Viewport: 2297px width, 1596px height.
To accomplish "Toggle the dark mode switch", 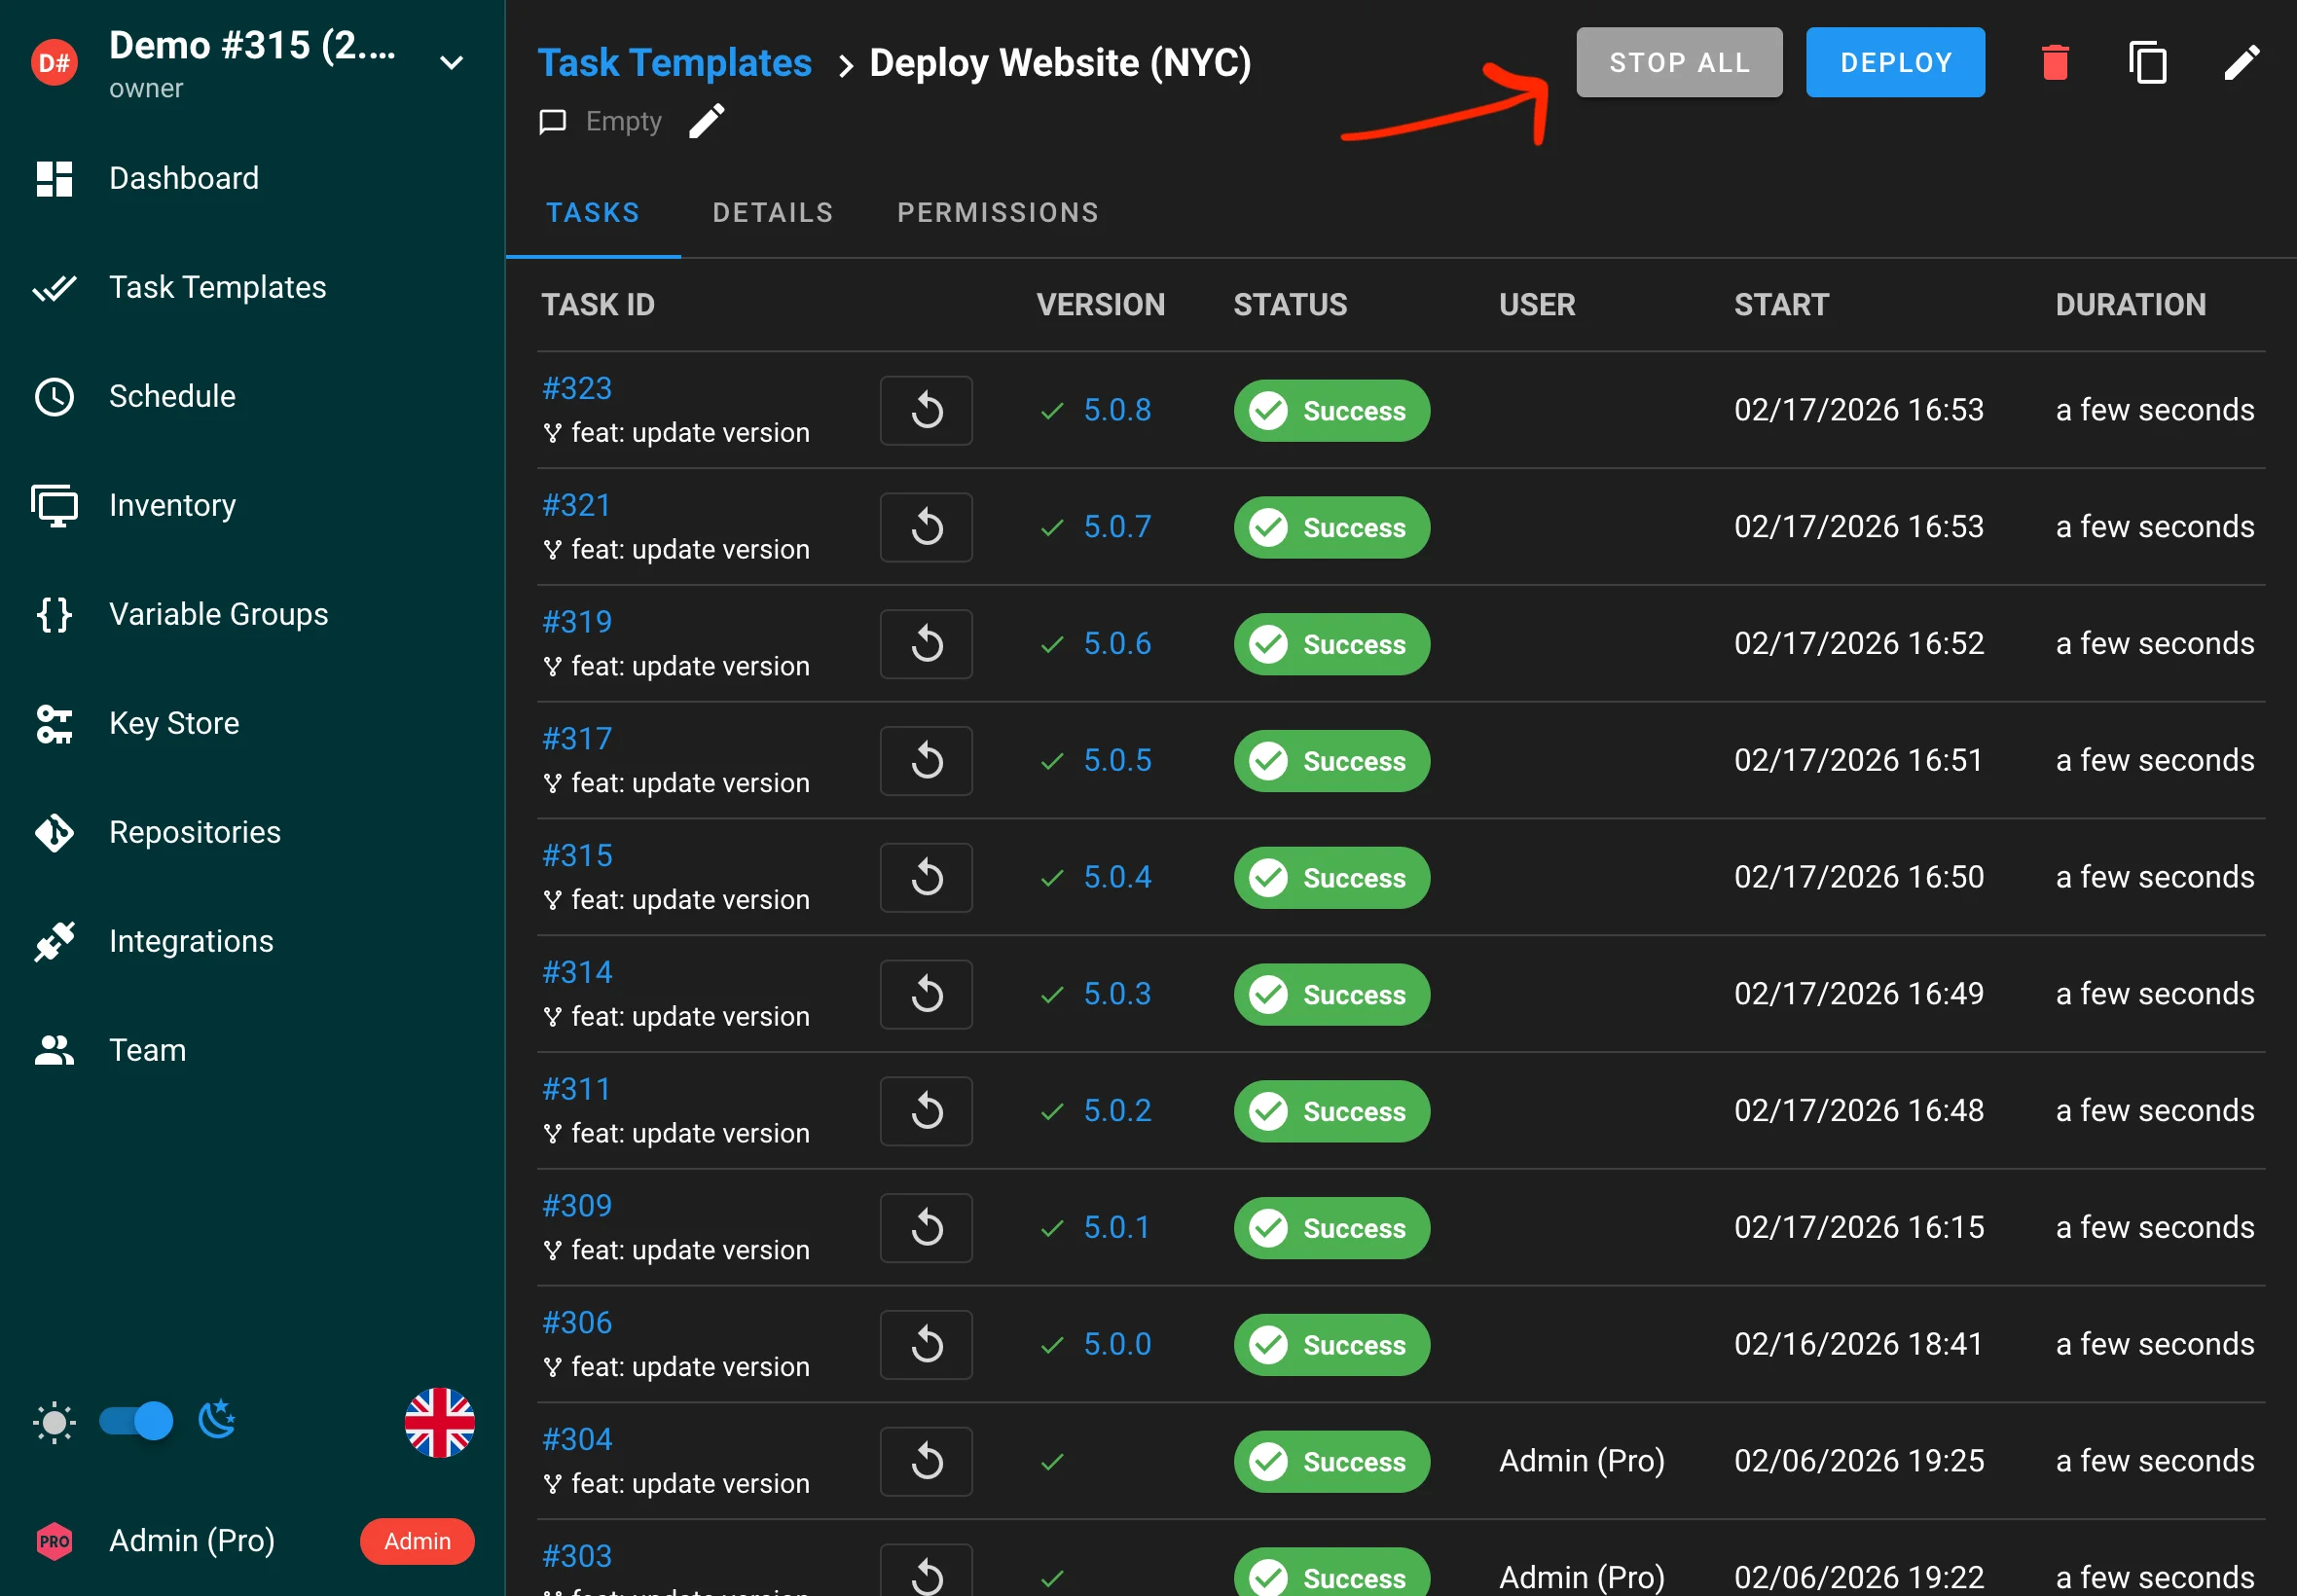I will (x=137, y=1421).
